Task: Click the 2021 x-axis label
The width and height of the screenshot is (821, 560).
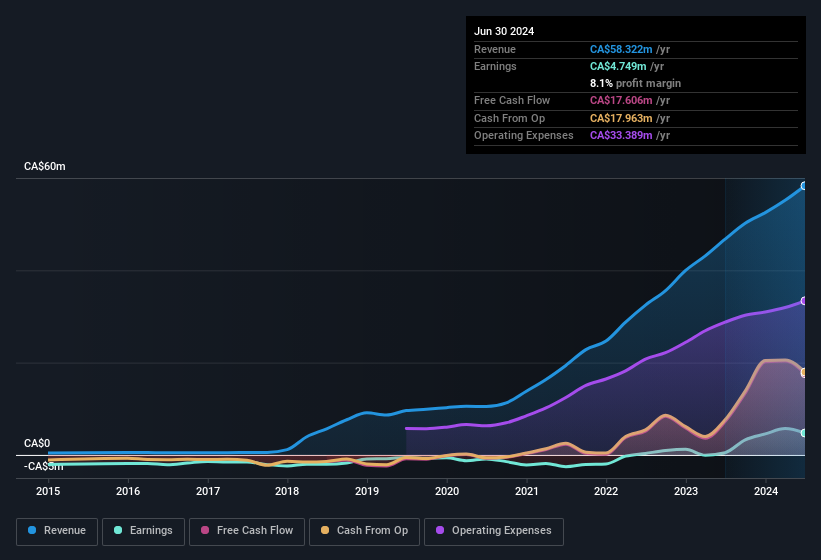Action: 527,491
